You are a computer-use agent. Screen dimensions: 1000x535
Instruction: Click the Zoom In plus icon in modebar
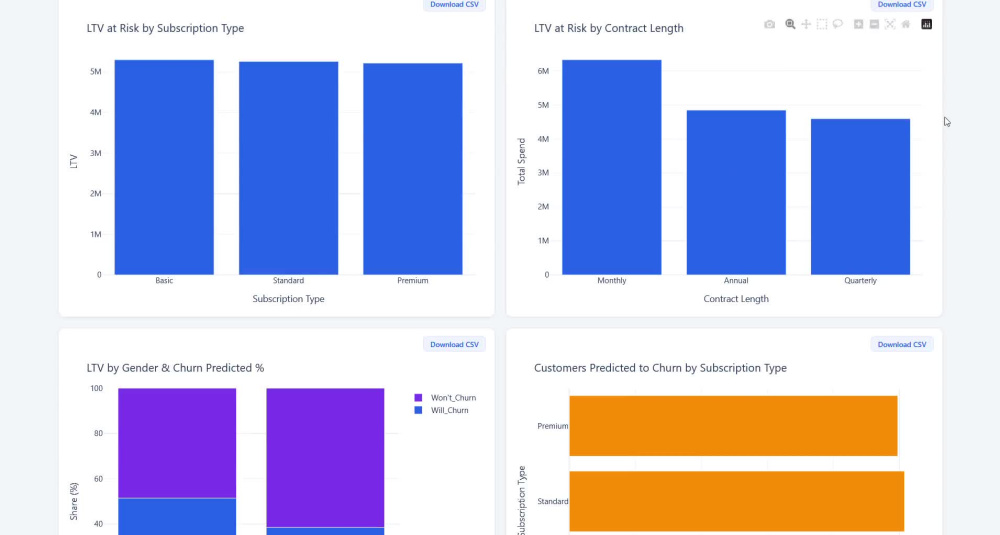coord(858,24)
